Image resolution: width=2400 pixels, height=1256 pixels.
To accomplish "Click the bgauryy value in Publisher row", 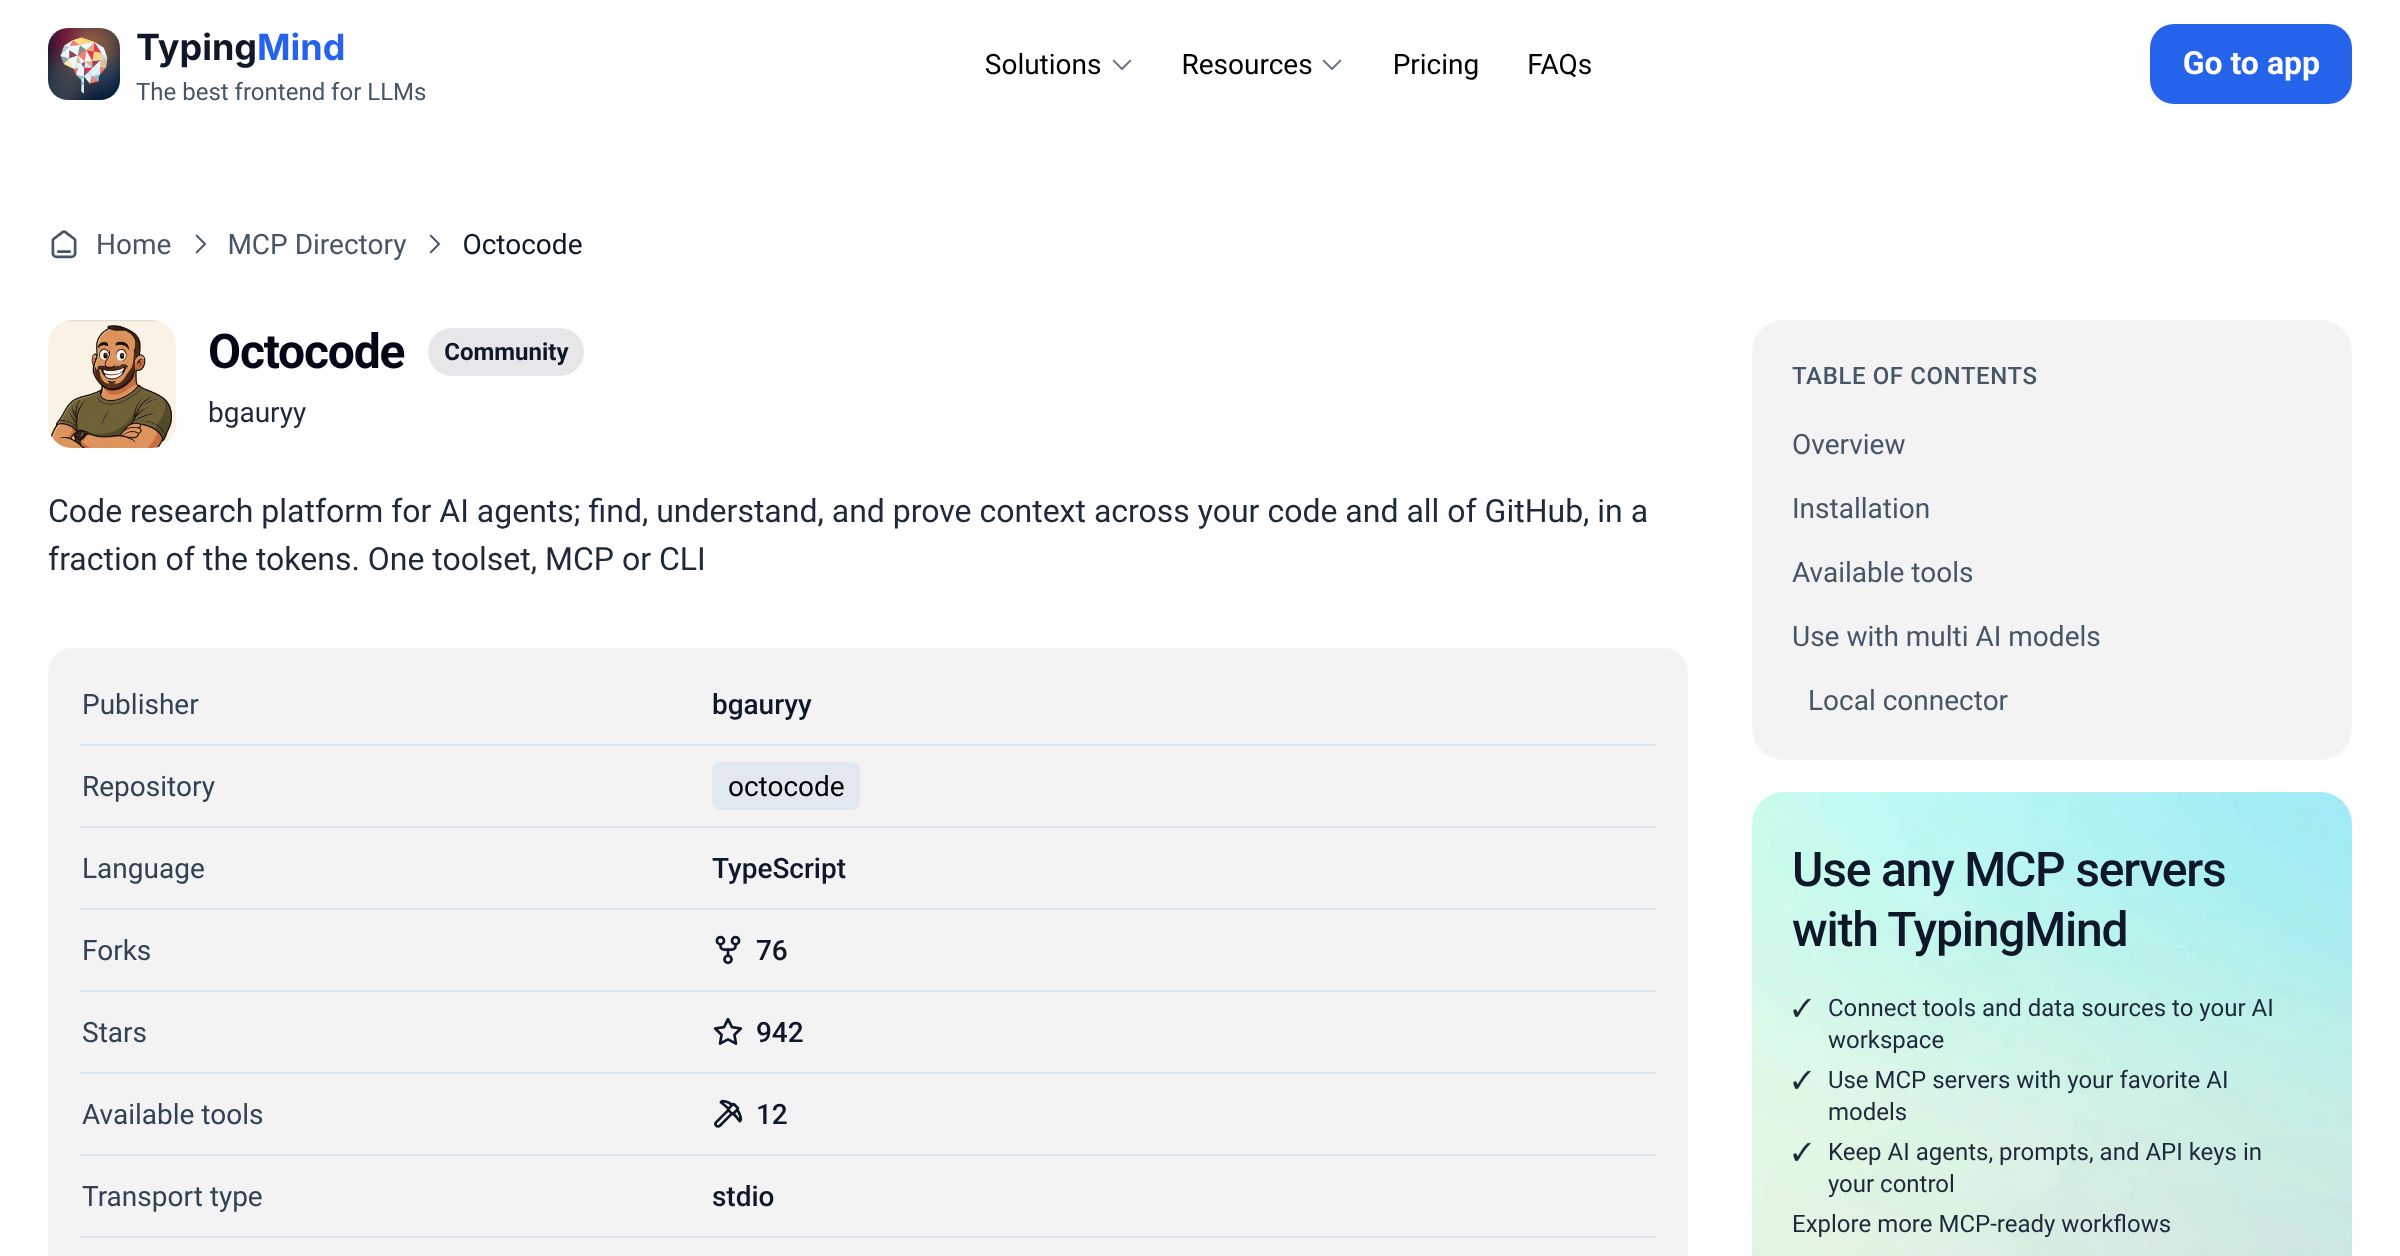I will click(762, 704).
